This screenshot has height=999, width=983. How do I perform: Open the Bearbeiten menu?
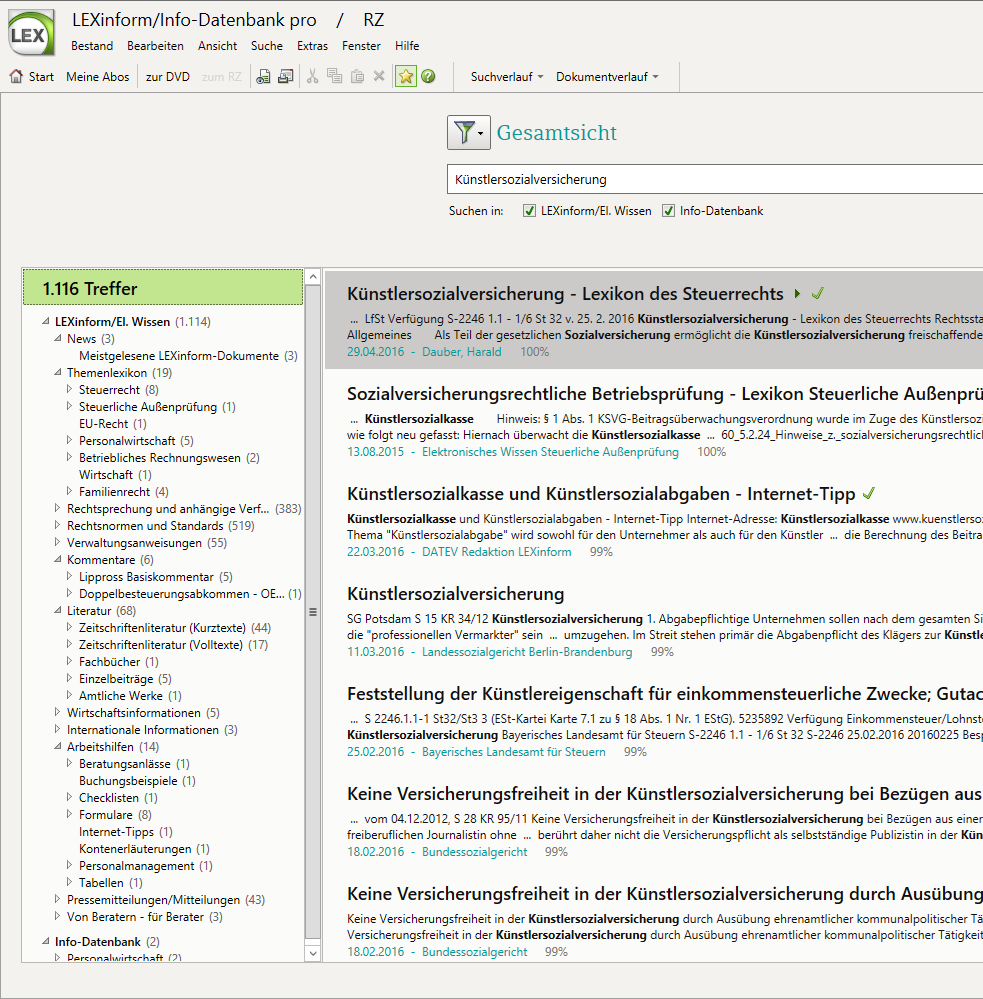[x=155, y=46]
